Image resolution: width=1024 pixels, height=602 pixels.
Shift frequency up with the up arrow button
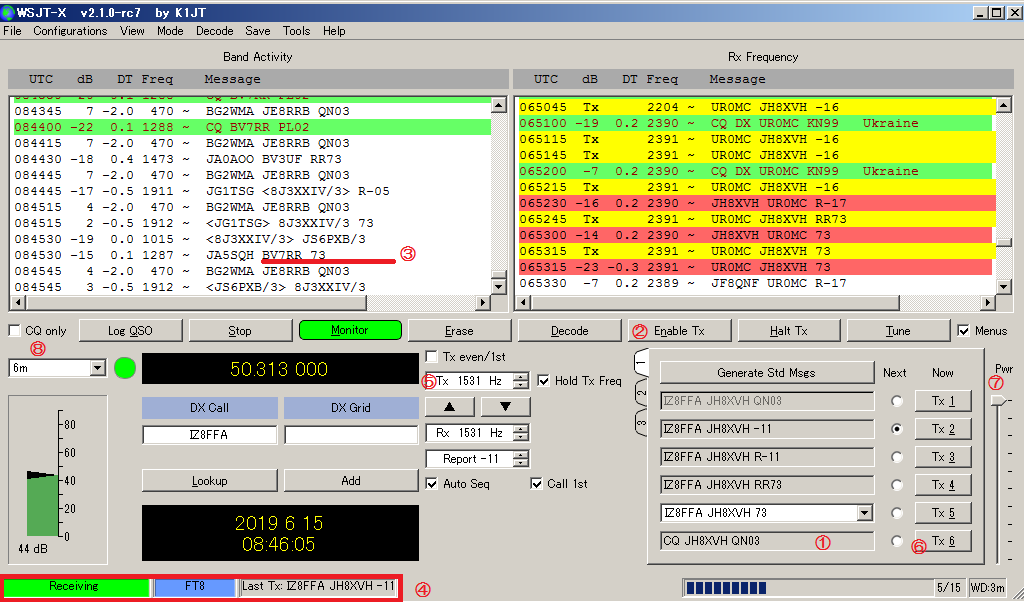450,407
